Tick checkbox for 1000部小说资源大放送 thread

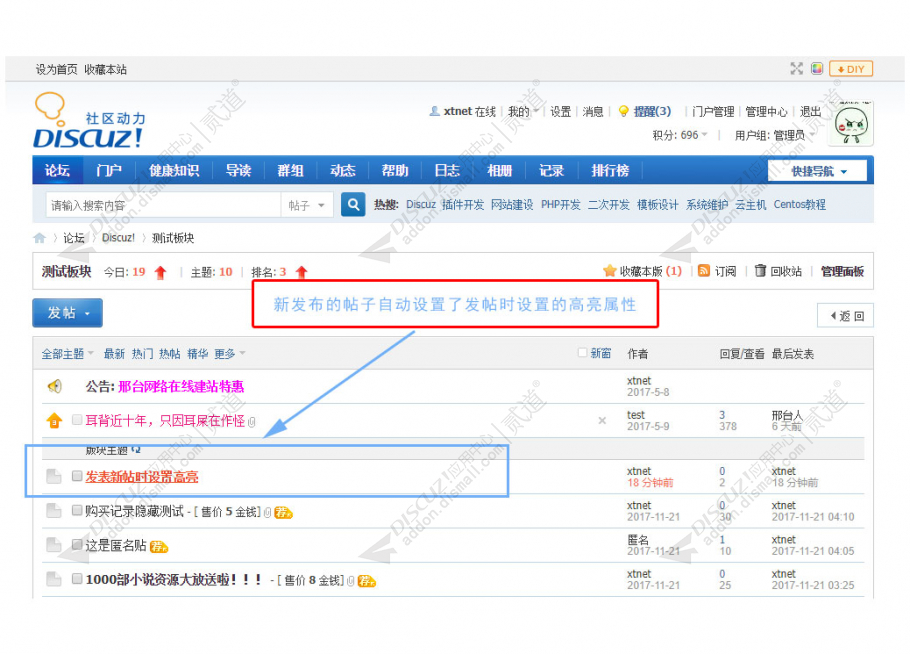[x=77, y=579]
